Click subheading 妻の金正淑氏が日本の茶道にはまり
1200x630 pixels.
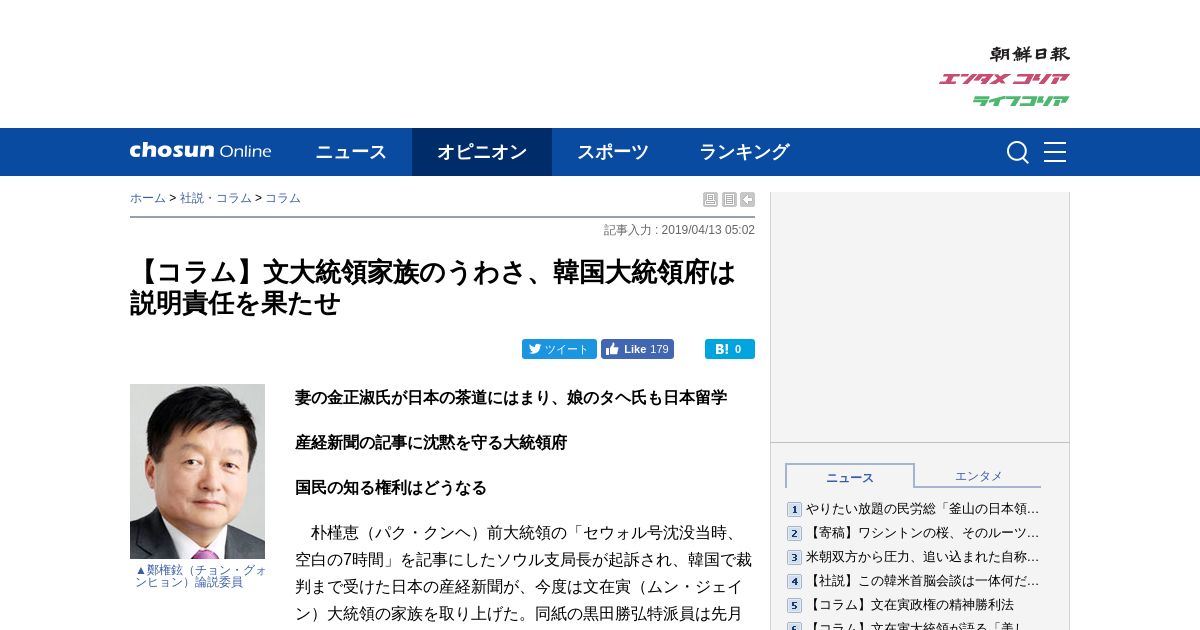511,397
